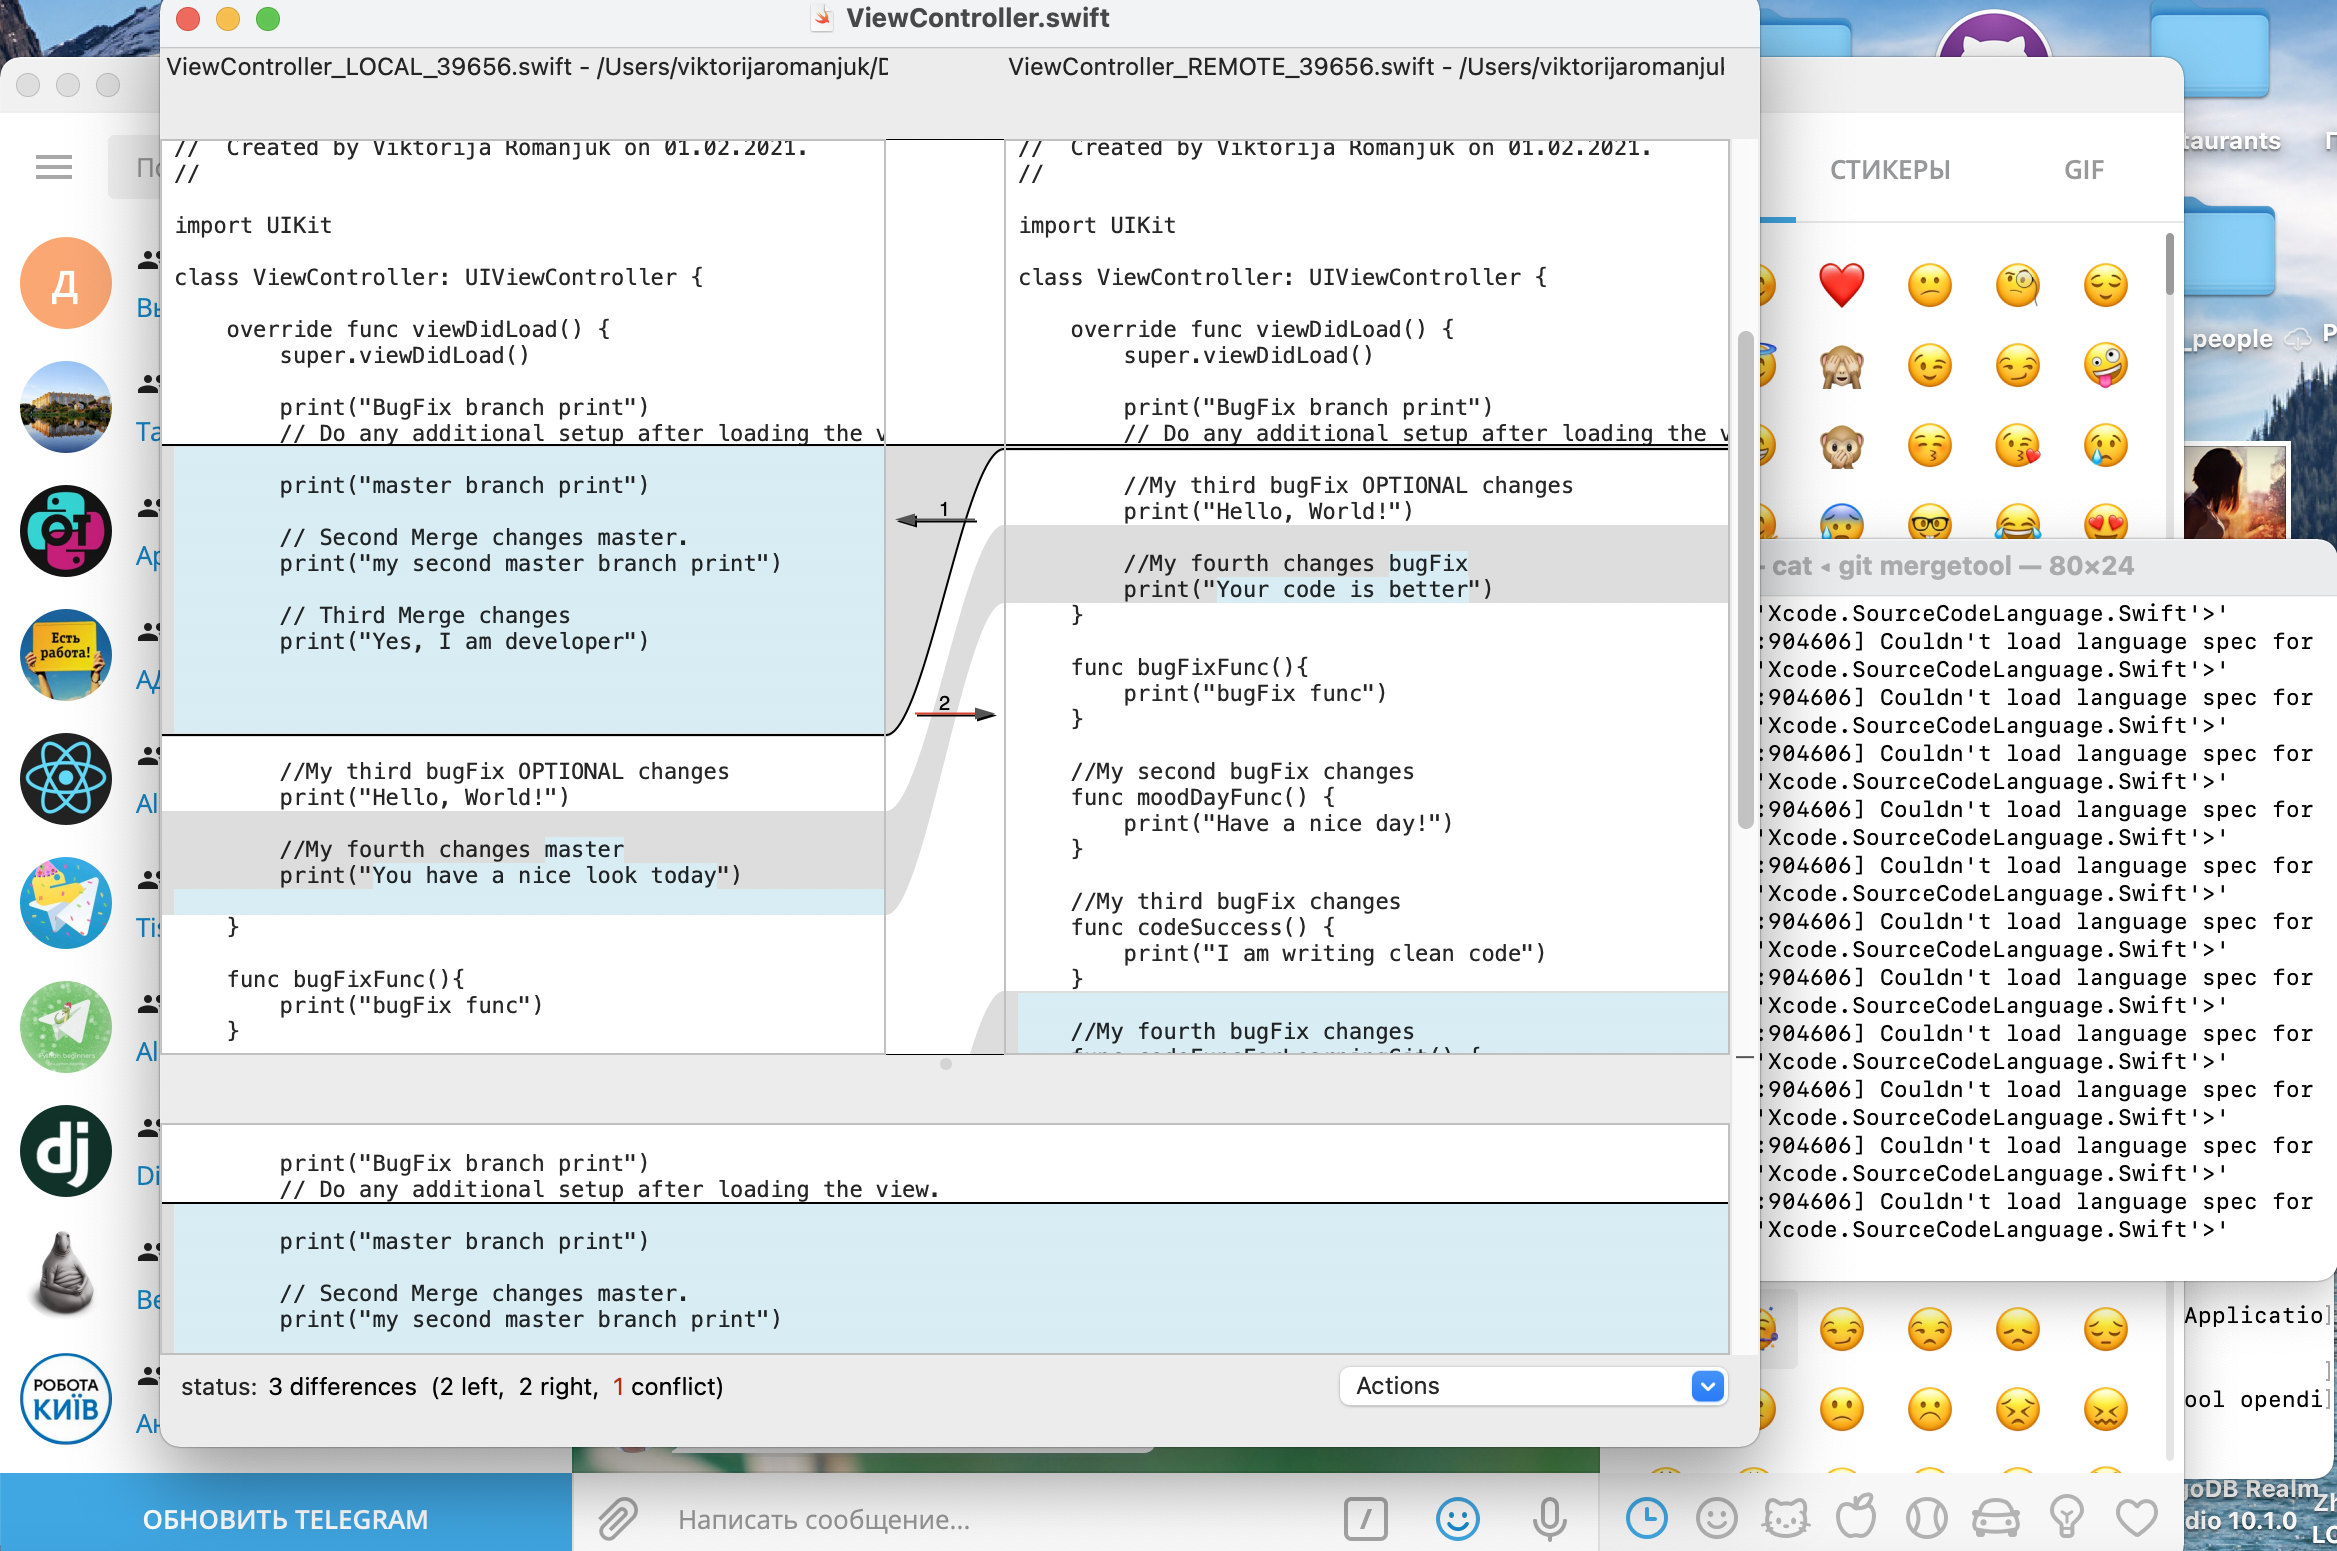Open Telegram hamburger menu
This screenshot has height=1551, width=2337.
click(54, 167)
